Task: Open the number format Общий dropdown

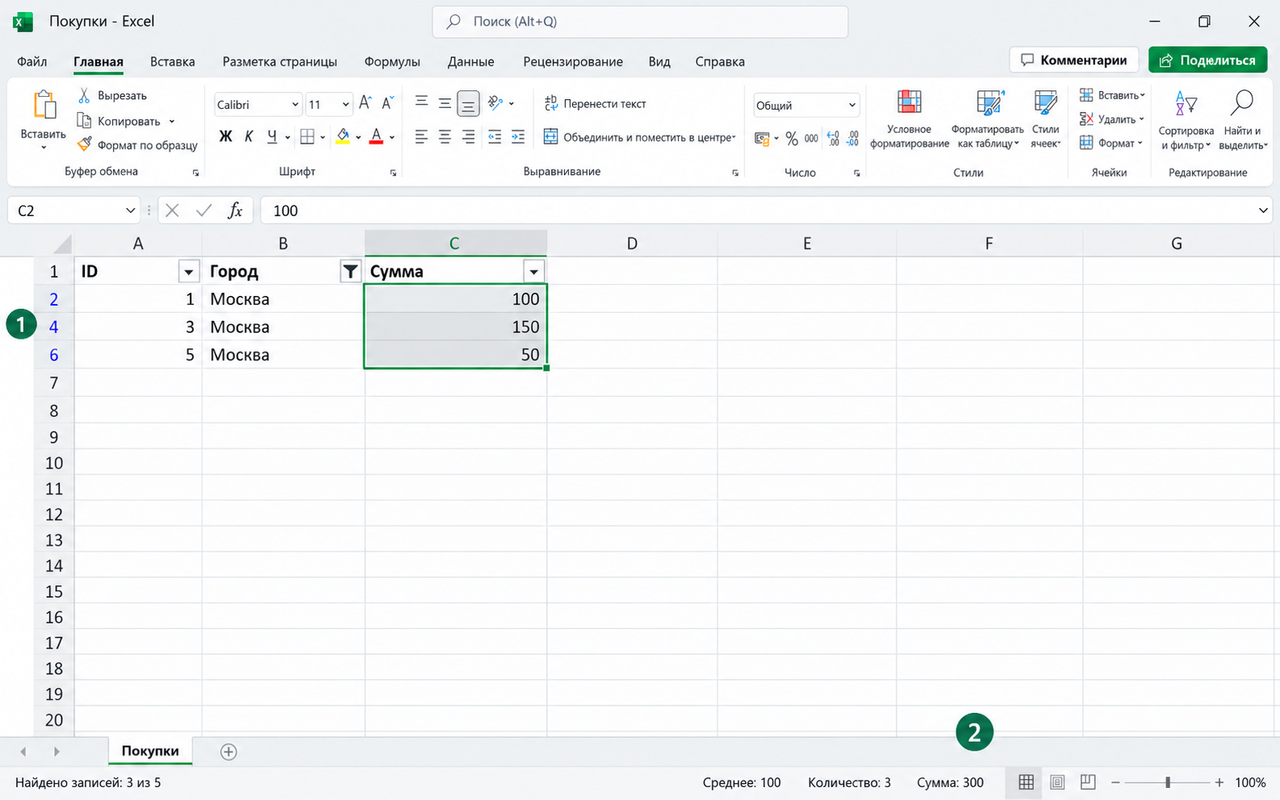Action: coord(852,105)
